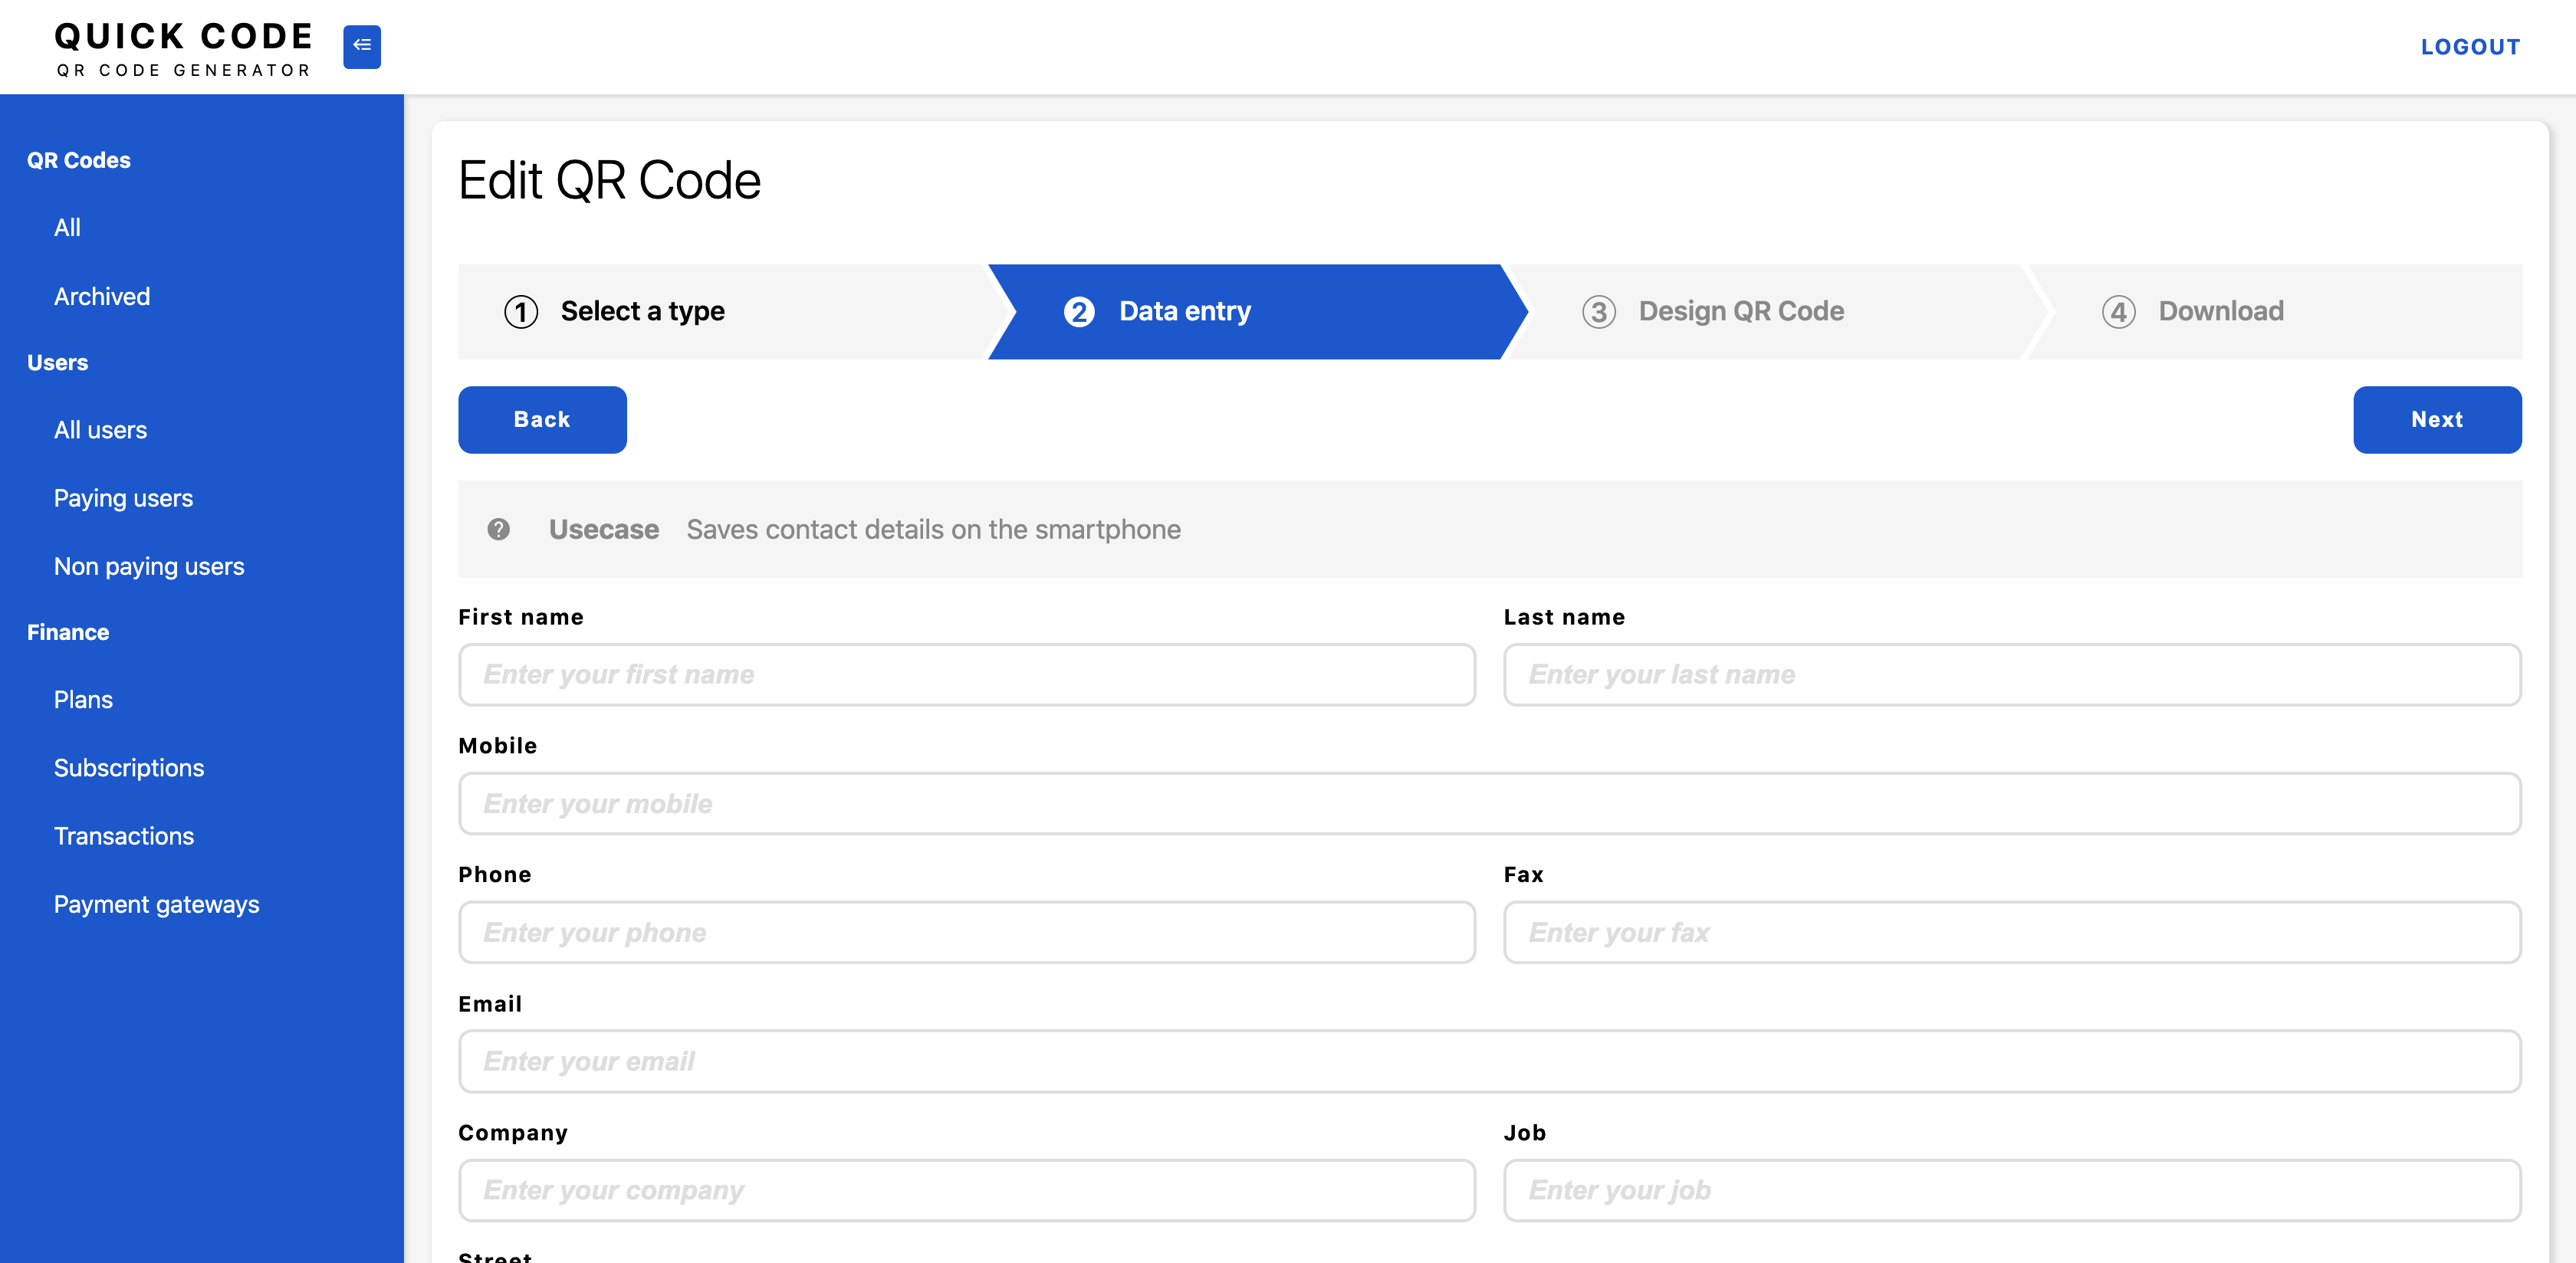The width and height of the screenshot is (2576, 1263).
Task: Focus the Mobile input field
Action: [x=1489, y=804]
